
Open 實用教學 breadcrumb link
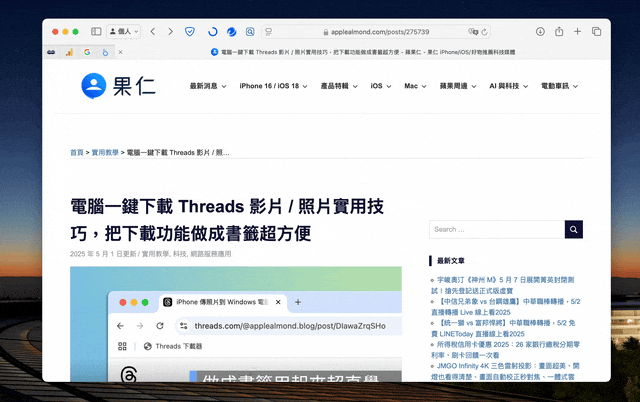point(105,153)
